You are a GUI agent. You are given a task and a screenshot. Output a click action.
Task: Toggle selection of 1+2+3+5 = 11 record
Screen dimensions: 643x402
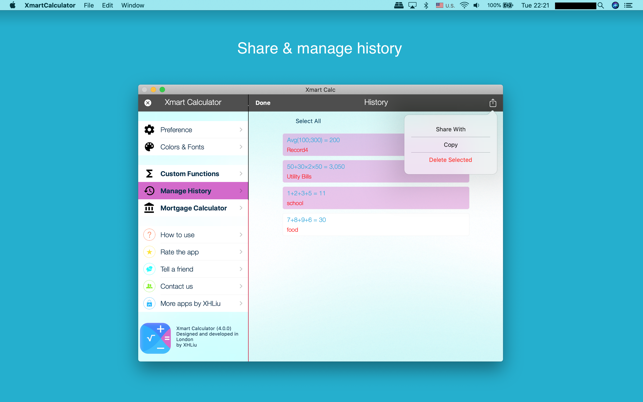point(376,198)
